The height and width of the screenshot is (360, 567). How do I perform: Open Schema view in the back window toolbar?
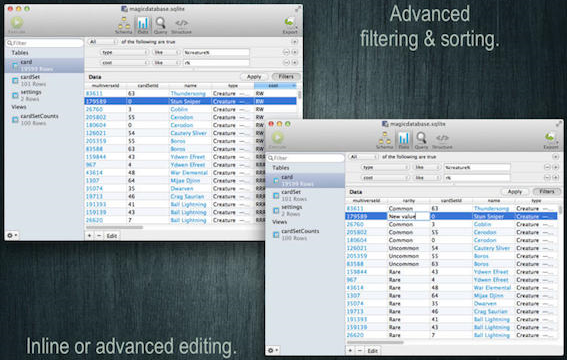123,25
